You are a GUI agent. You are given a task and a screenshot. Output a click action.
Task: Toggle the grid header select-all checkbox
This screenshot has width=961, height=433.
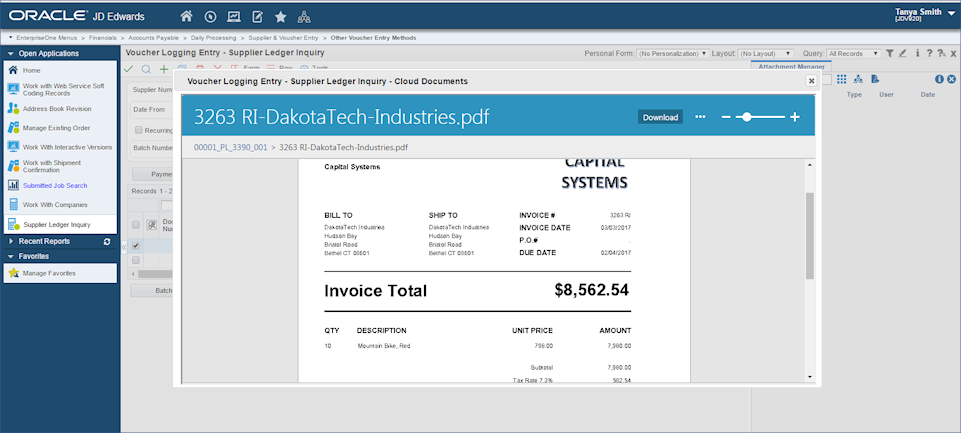click(x=136, y=225)
